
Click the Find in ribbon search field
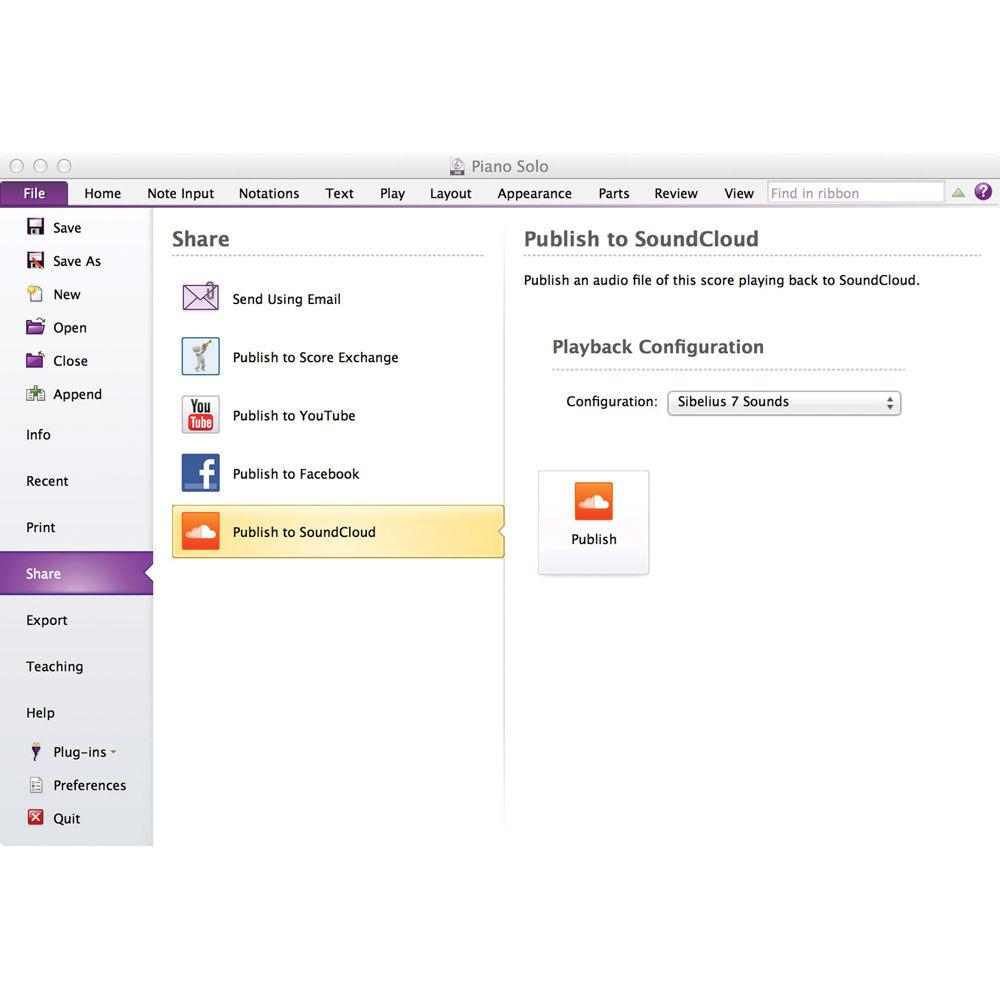[855, 193]
